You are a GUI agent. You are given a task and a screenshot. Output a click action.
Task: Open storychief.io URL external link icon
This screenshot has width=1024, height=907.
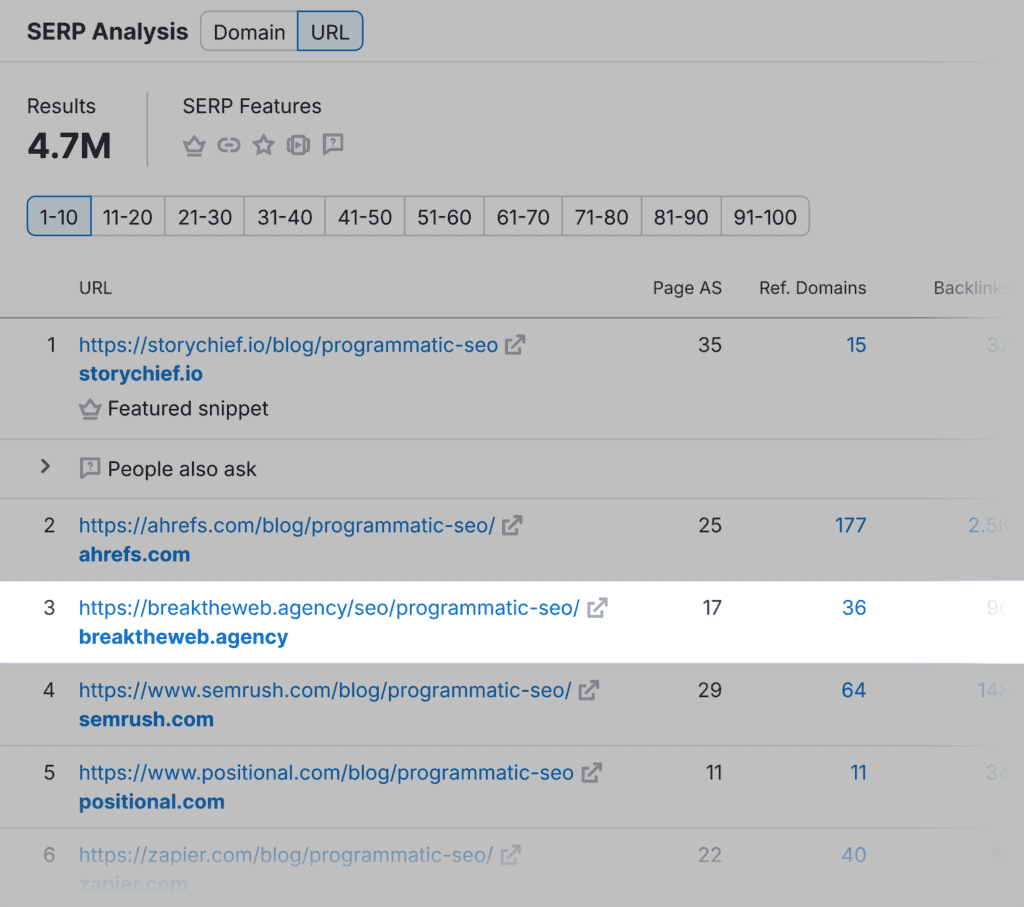click(x=515, y=346)
